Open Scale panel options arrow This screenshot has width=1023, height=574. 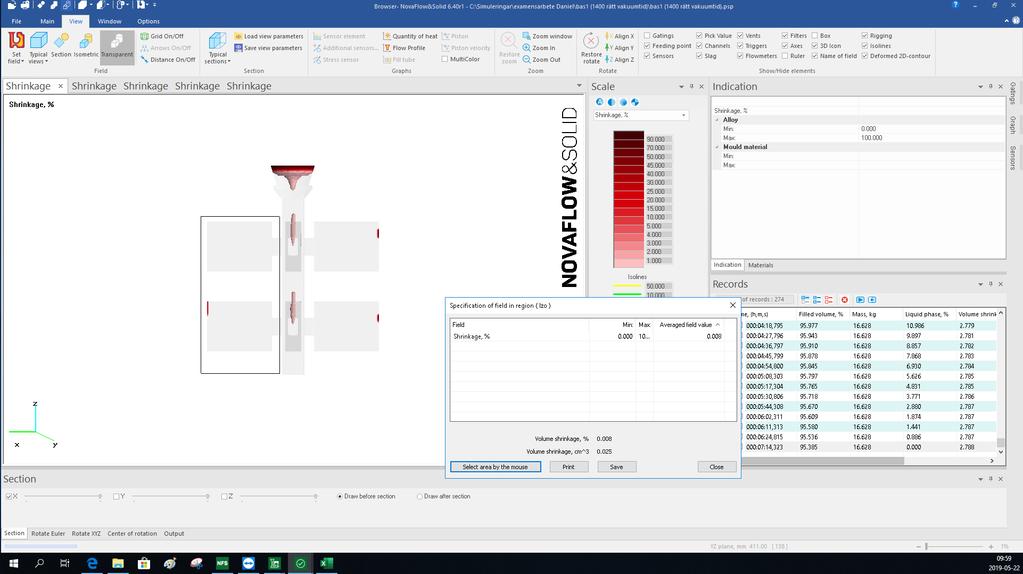(681, 87)
